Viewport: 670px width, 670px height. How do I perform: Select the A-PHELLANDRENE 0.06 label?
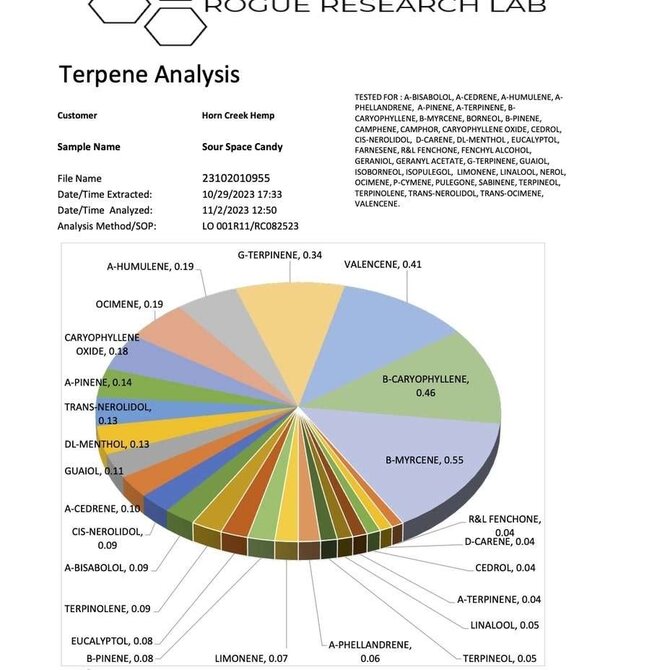click(370, 652)
